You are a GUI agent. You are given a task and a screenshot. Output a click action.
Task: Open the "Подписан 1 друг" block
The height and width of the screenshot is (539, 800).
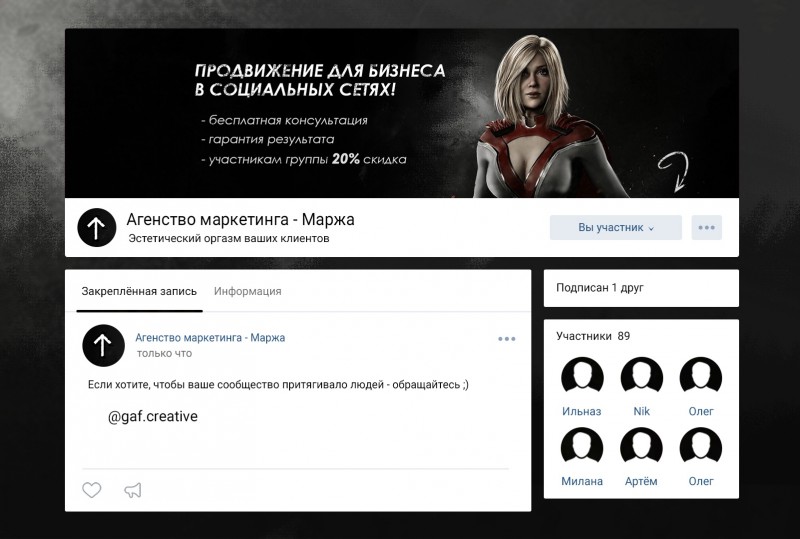click(x=641, y=288)
